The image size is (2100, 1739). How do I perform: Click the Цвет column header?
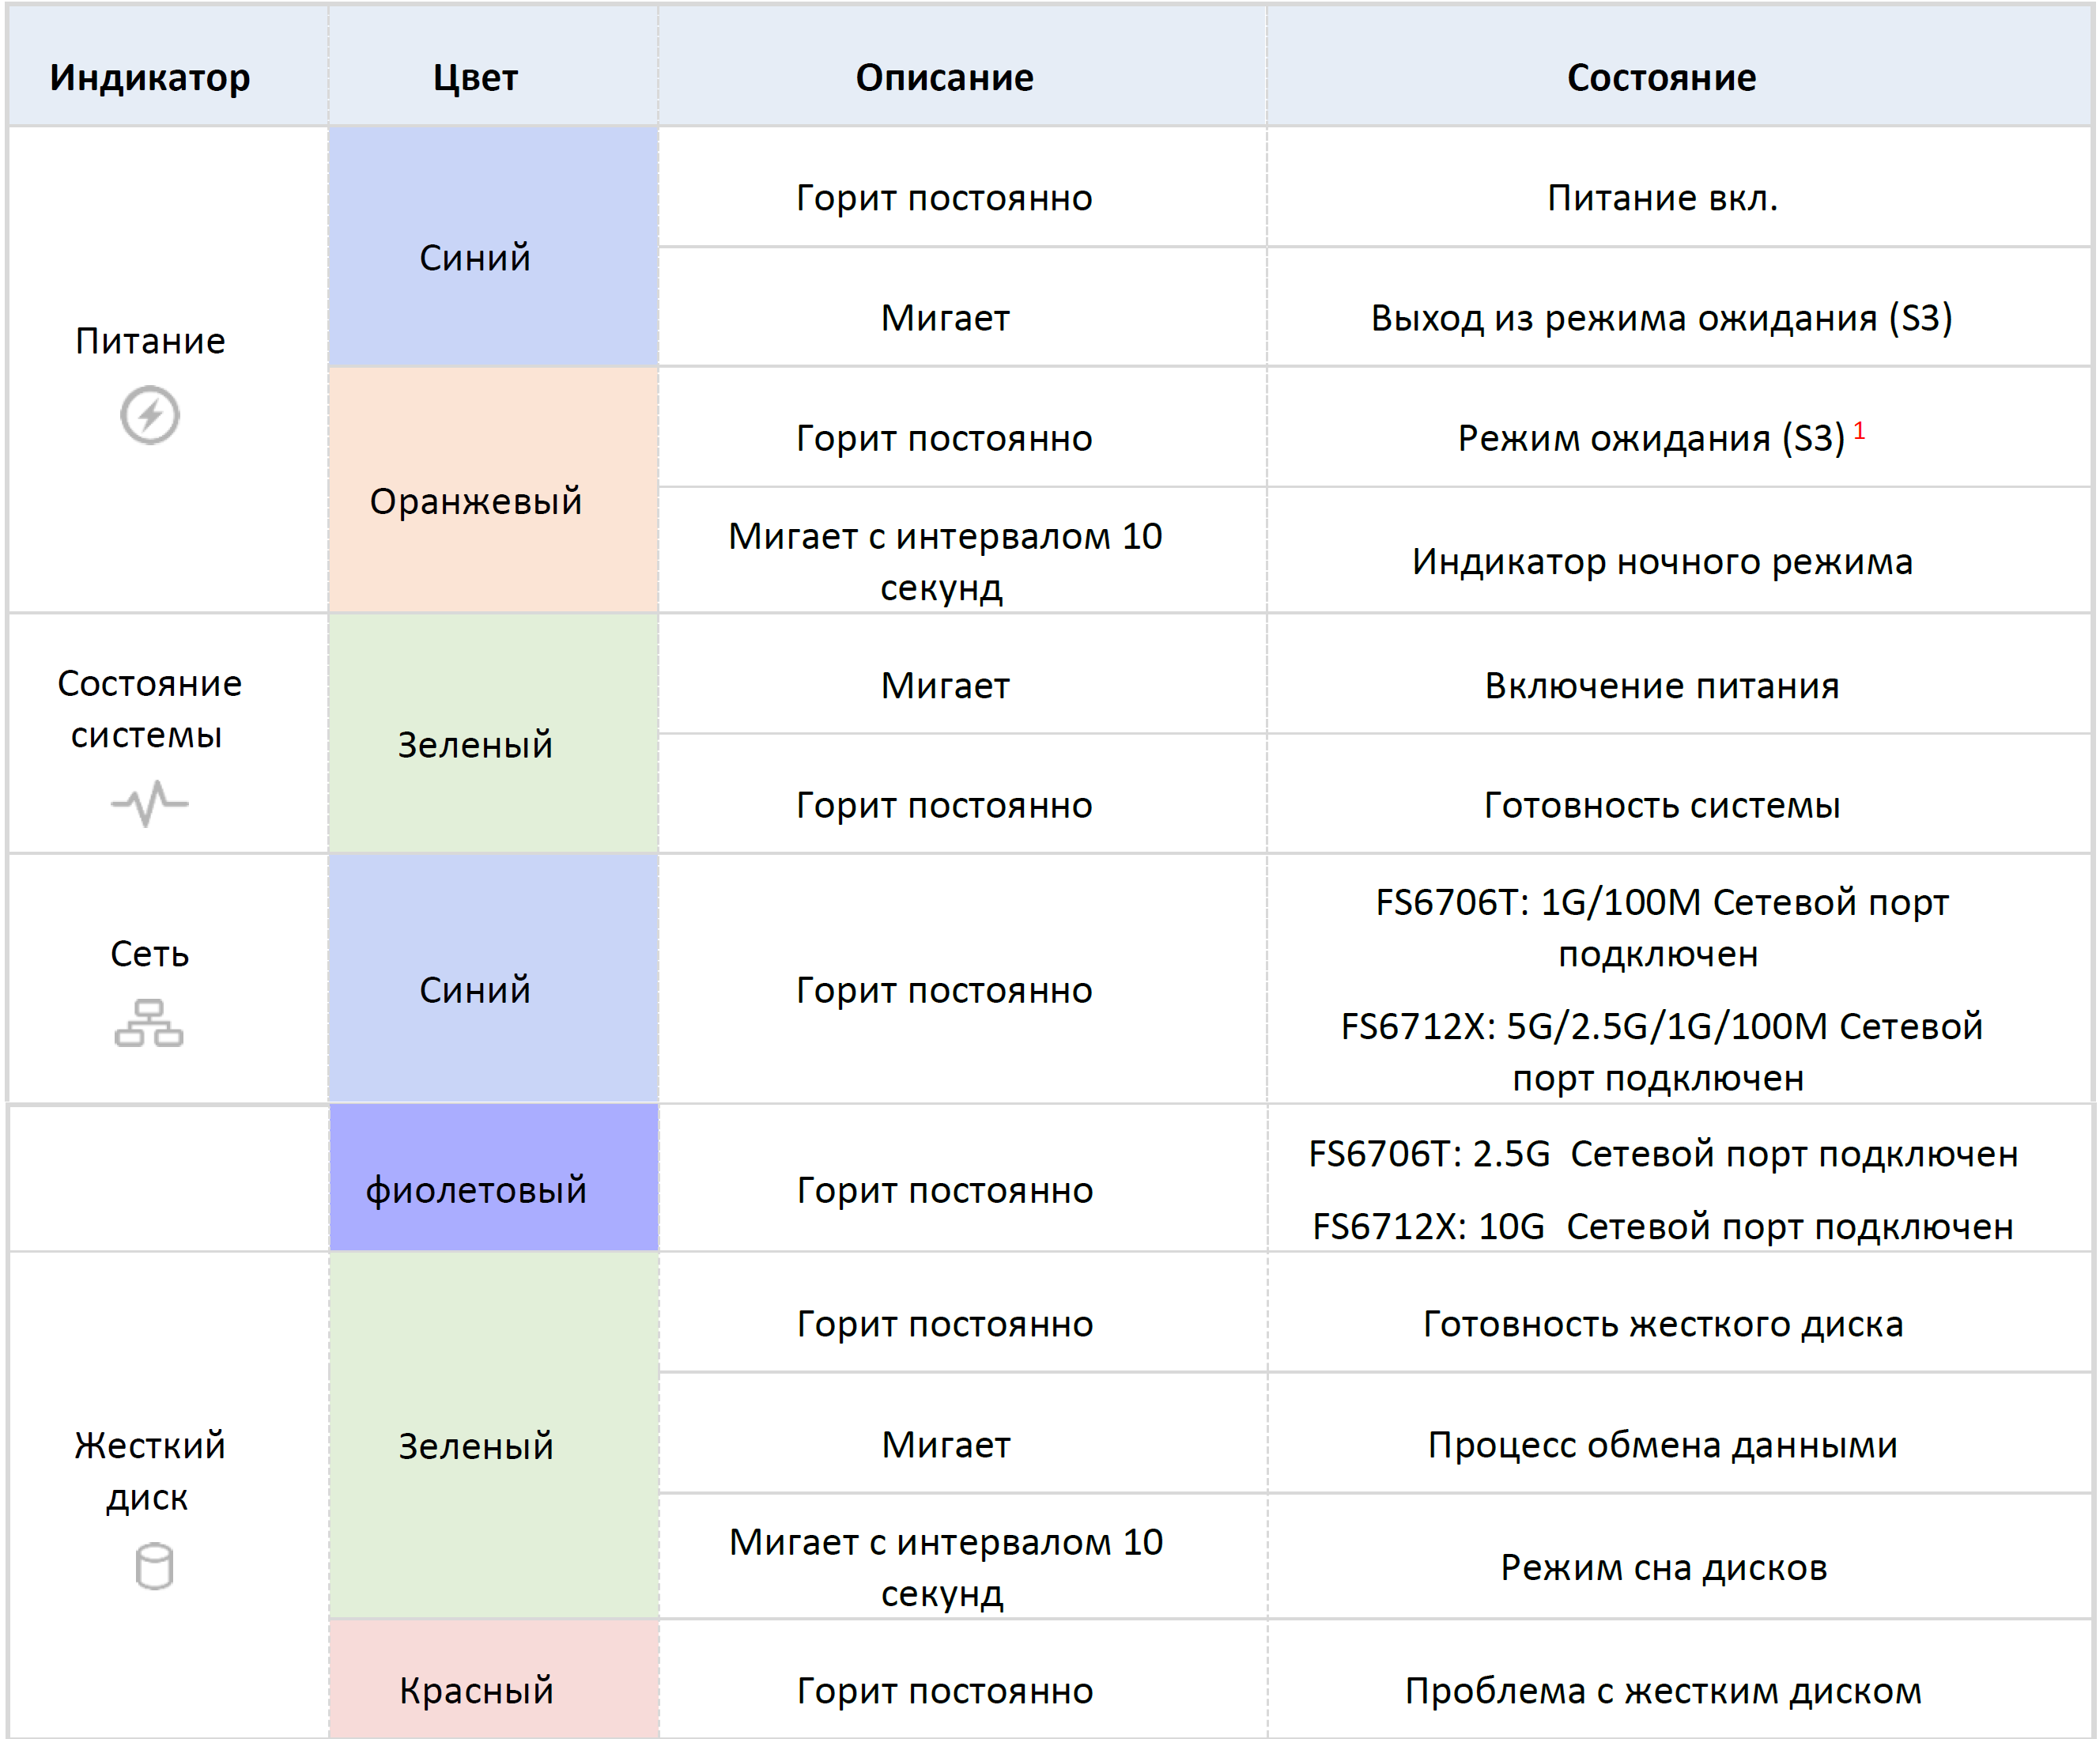coord(475,77)
